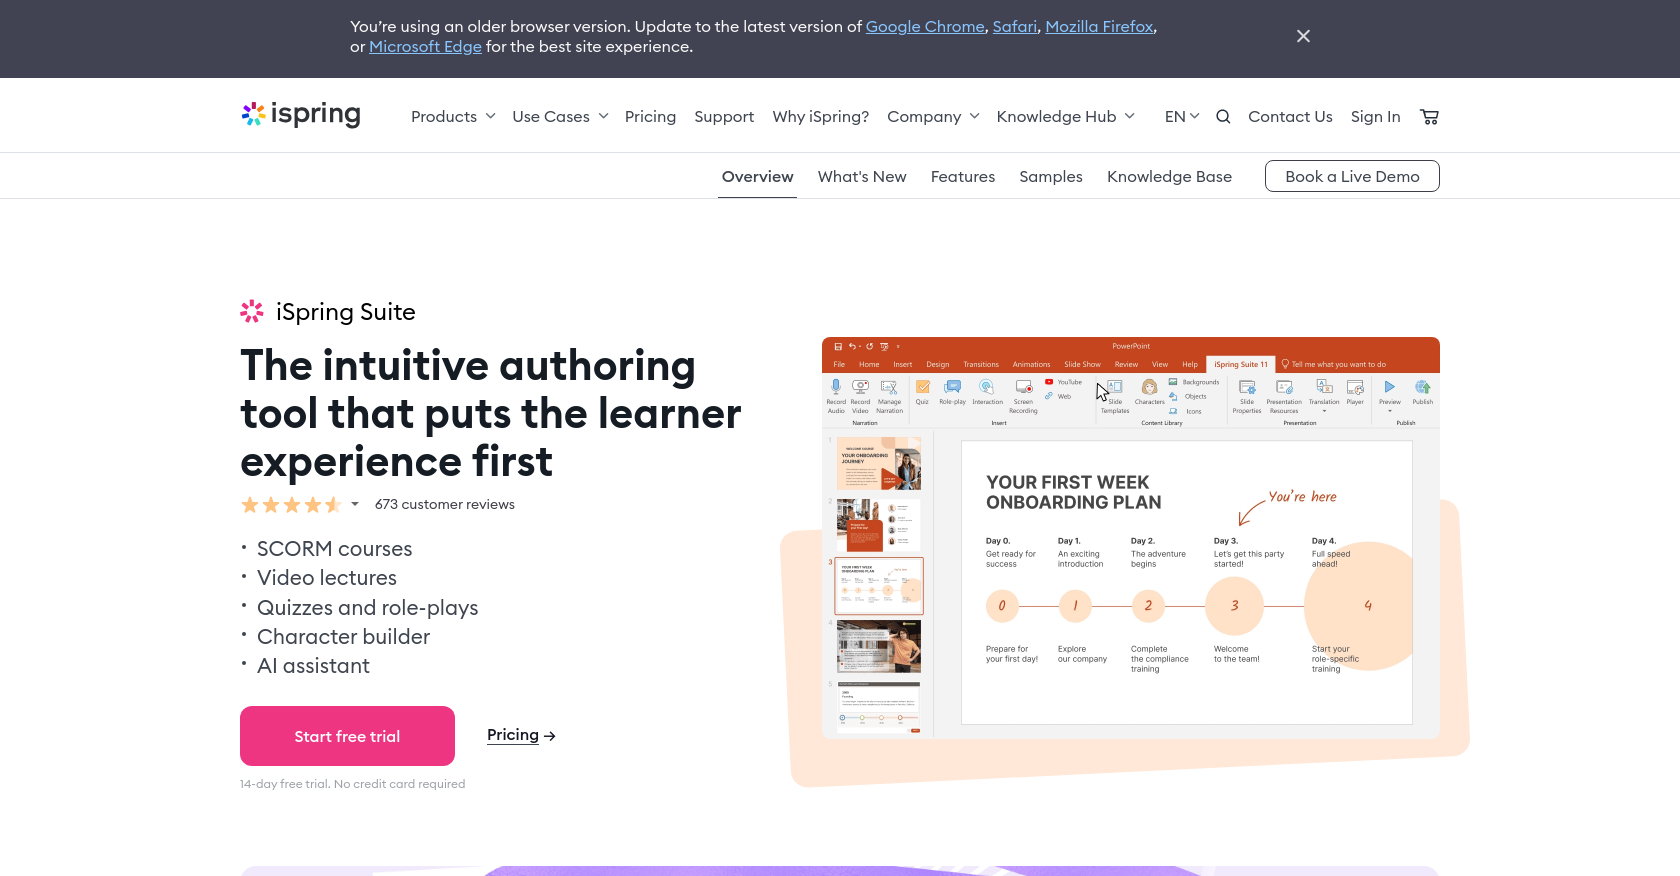Click the AI assistant bullet item
Image resolution: width=1680 pixels, height=876 pixels.
[313, 666]
